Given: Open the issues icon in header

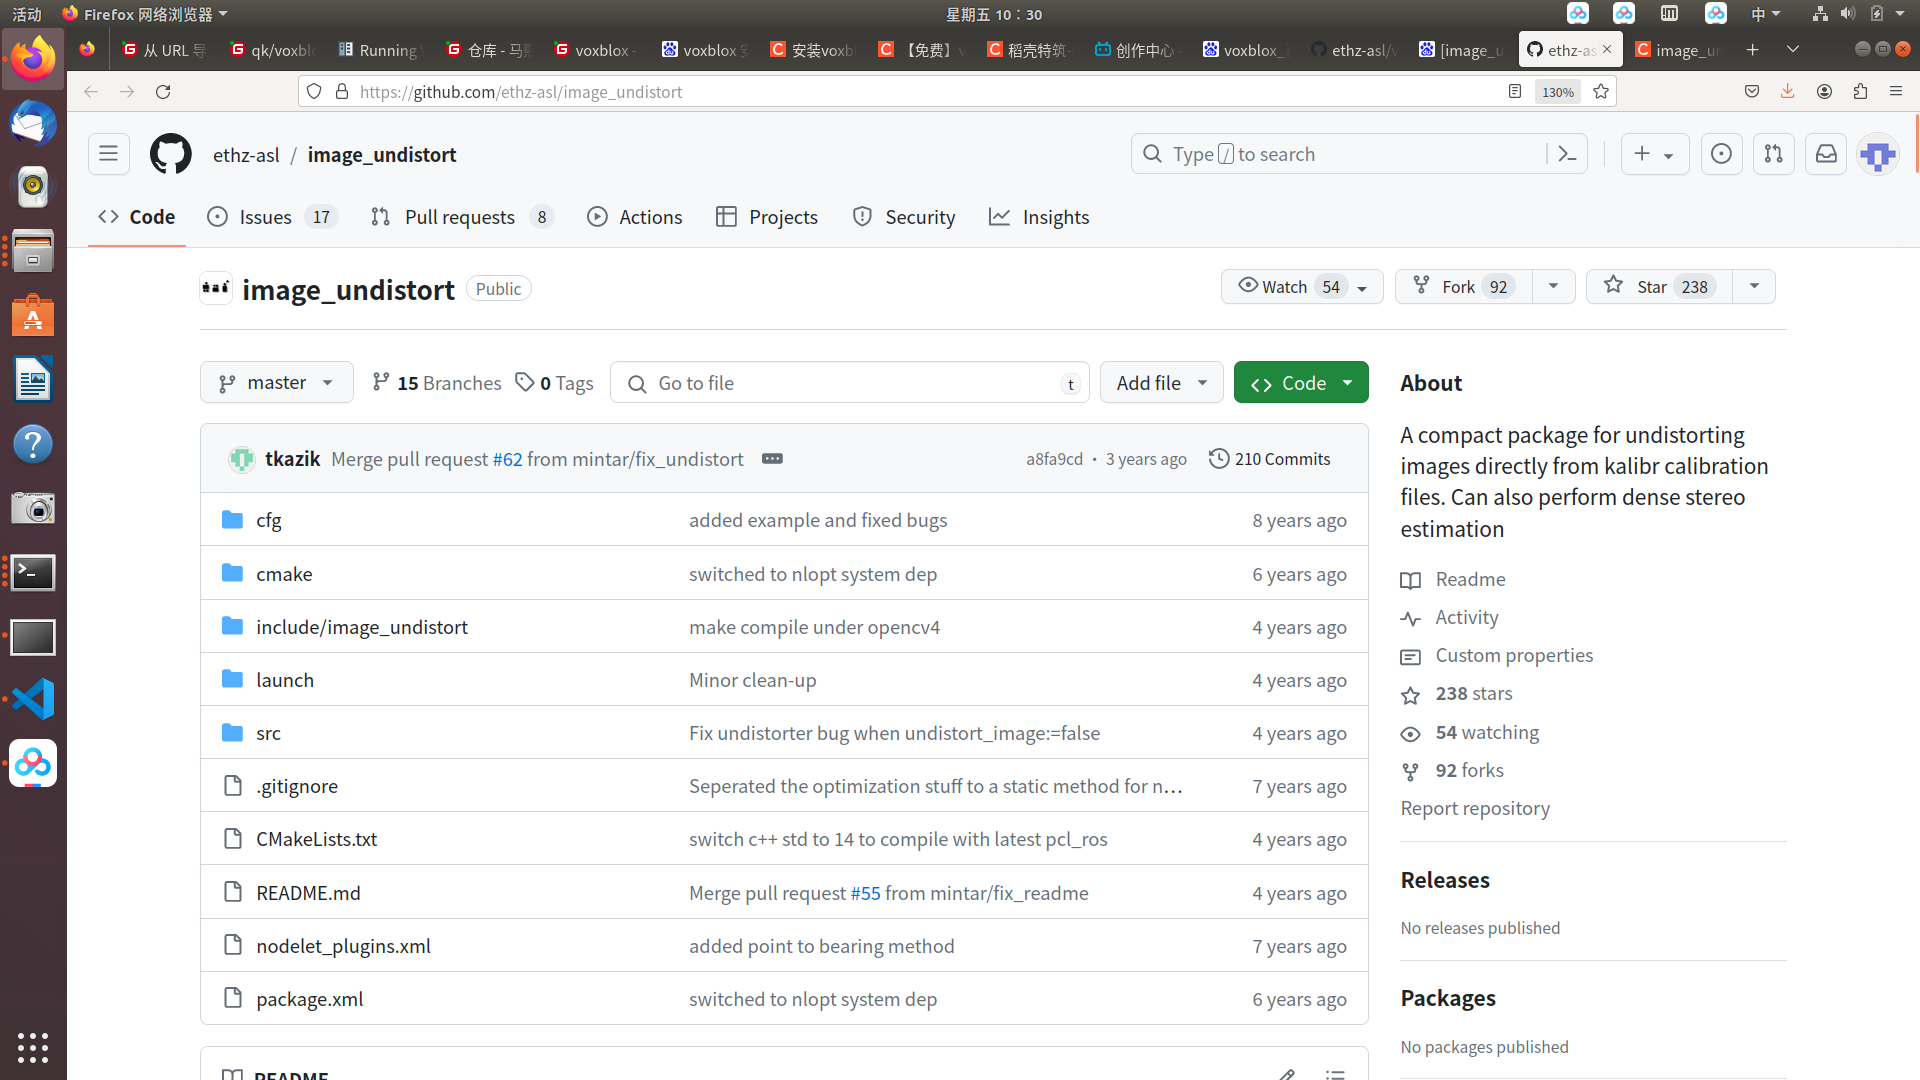Looking at the screenshot, I should pos(1721,154).
